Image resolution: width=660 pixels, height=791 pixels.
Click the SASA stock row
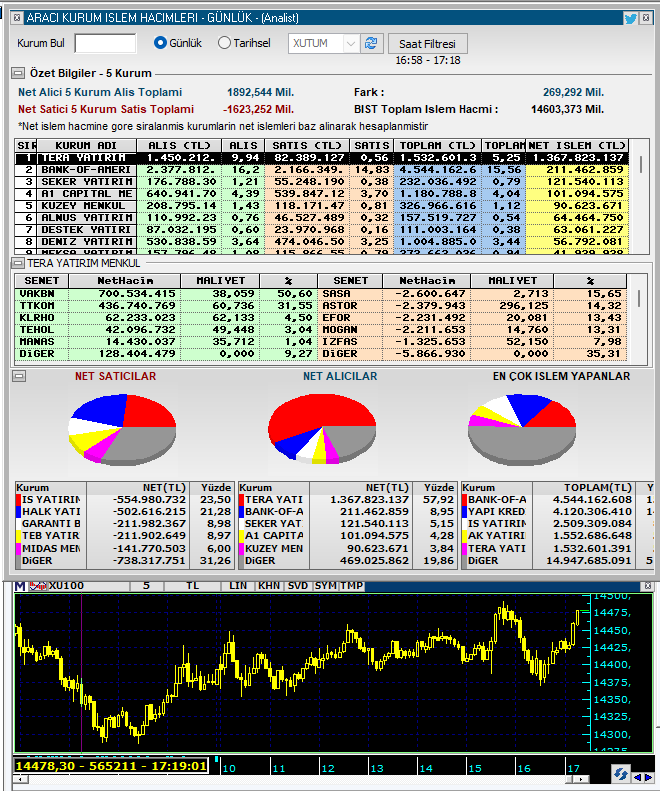coord(472,294)
